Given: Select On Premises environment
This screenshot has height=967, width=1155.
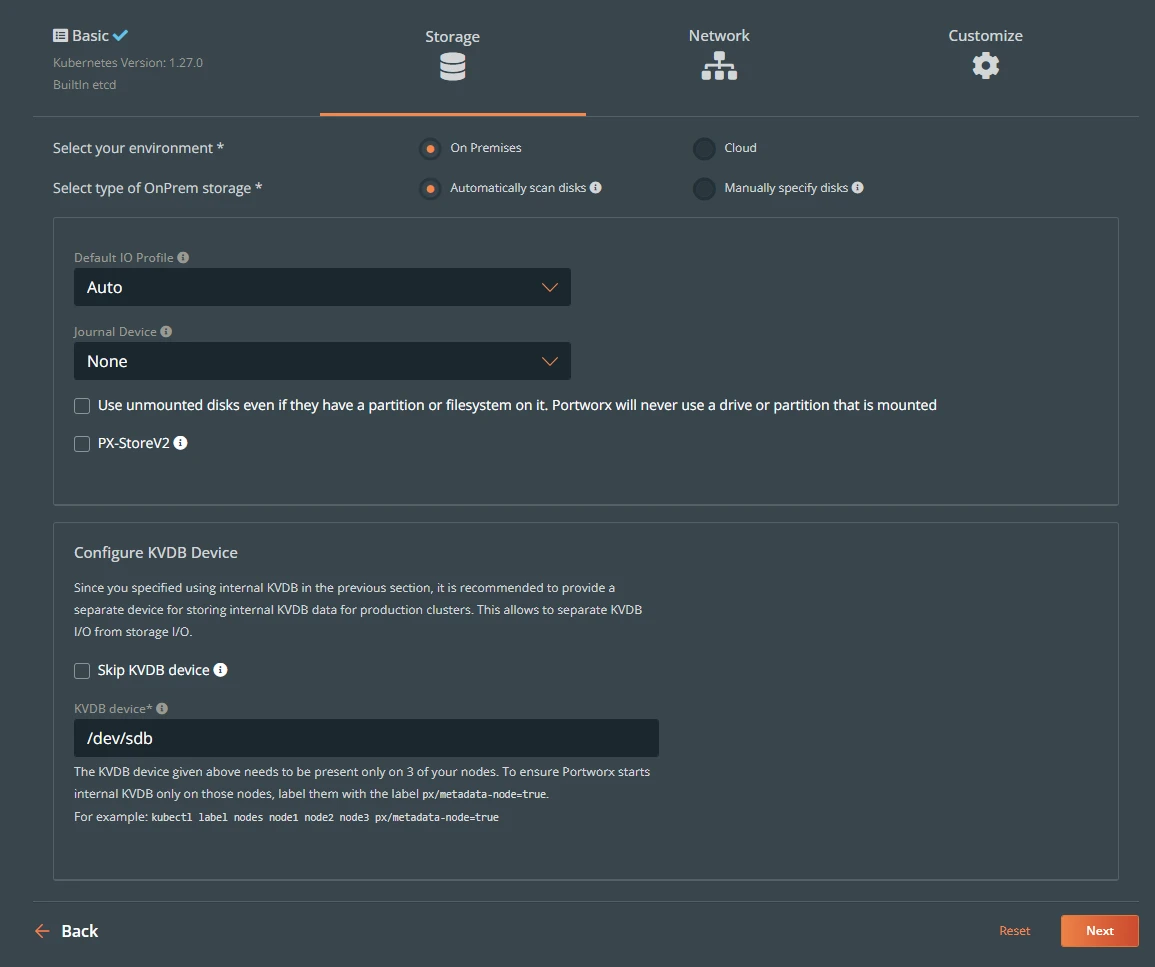Looking at the screenshot, I should (x=430, y=149).
